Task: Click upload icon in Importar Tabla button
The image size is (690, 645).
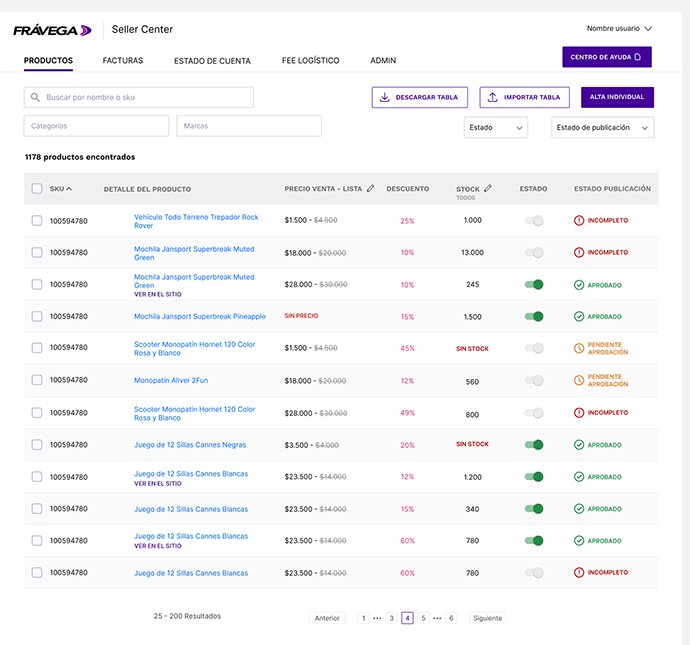Action: tap(492, 97)
